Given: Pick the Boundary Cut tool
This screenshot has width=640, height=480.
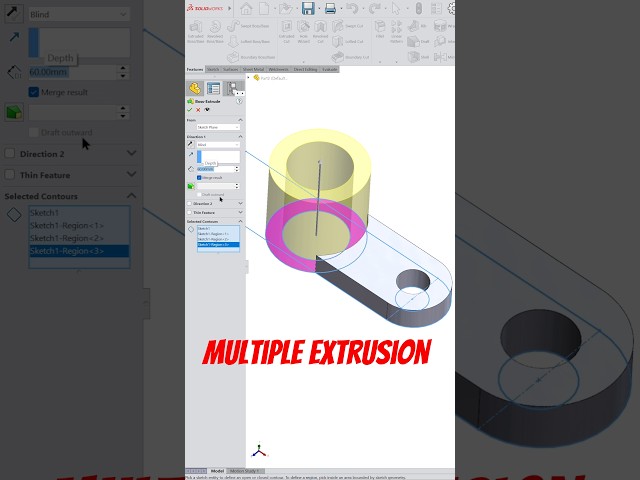Looking at the screenshot, I should click(350, 57).
